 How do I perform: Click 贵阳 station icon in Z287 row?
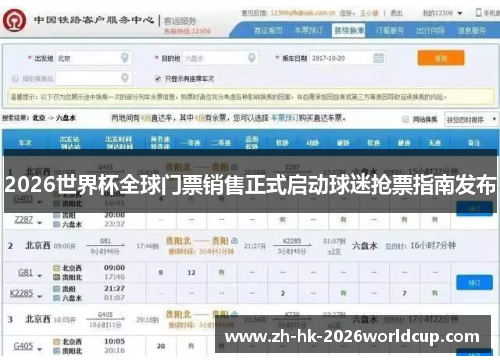coord(57,215)
